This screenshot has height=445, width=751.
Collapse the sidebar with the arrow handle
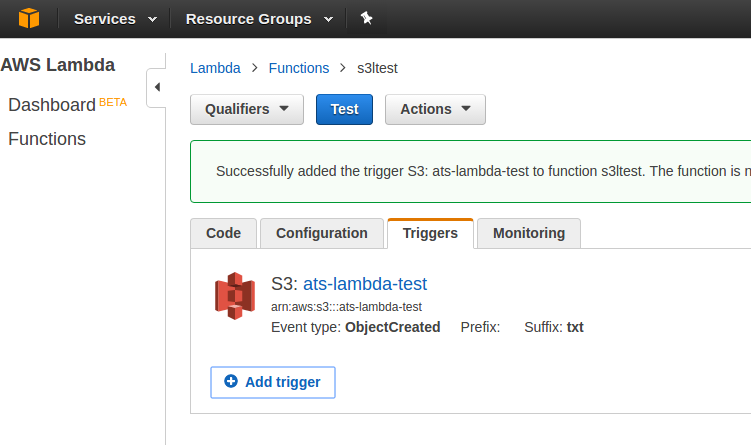(x=156, y=88)
